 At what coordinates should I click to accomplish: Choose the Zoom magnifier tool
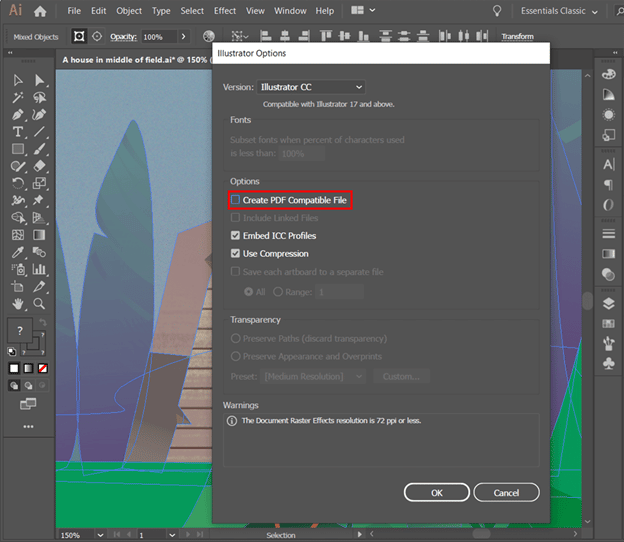39,303
